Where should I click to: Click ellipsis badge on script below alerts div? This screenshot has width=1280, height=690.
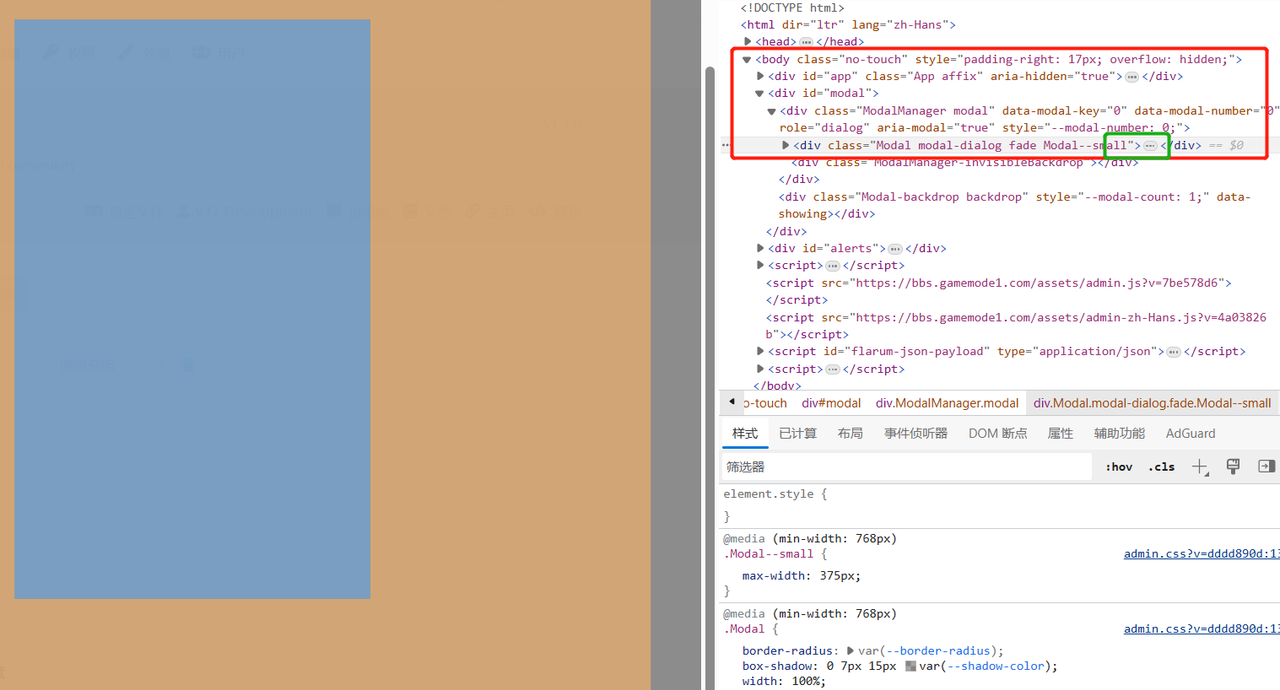[x=832, y=266]
